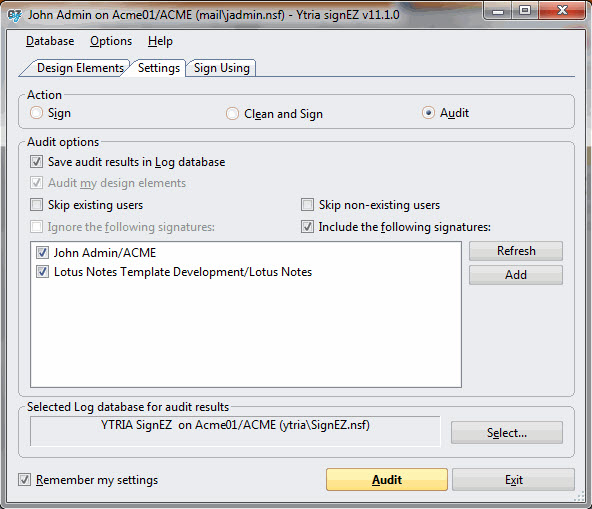Open the Database menu

coord(50,41)
